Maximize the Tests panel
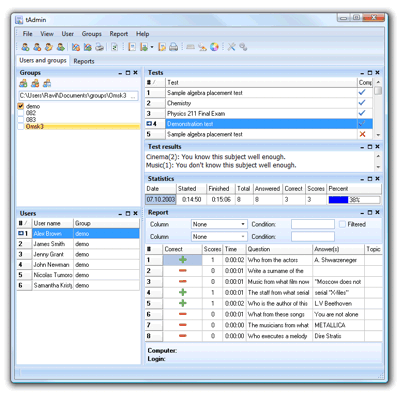Screen dimensions: 409x400 (x=370, y=73)
